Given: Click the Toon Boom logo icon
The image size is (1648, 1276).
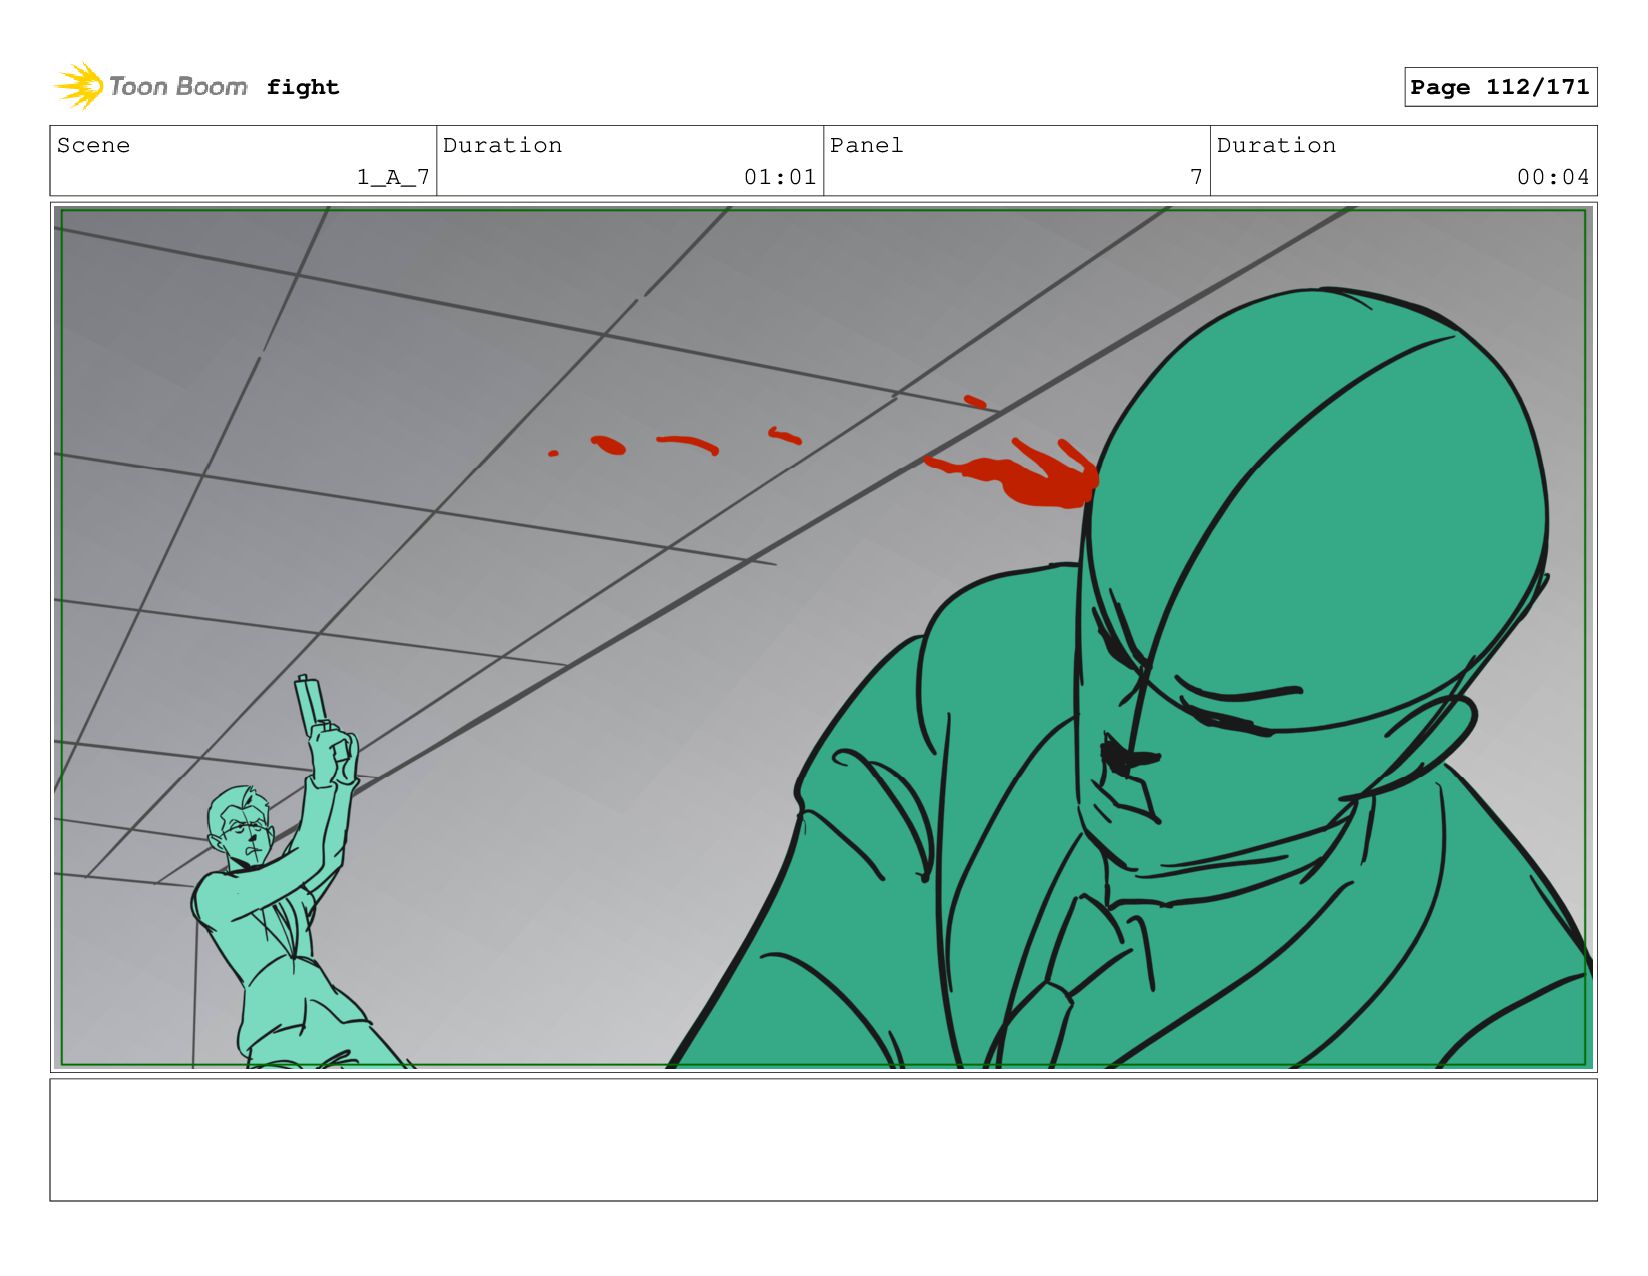Looking at the screenshot, I should click(79, 86).
